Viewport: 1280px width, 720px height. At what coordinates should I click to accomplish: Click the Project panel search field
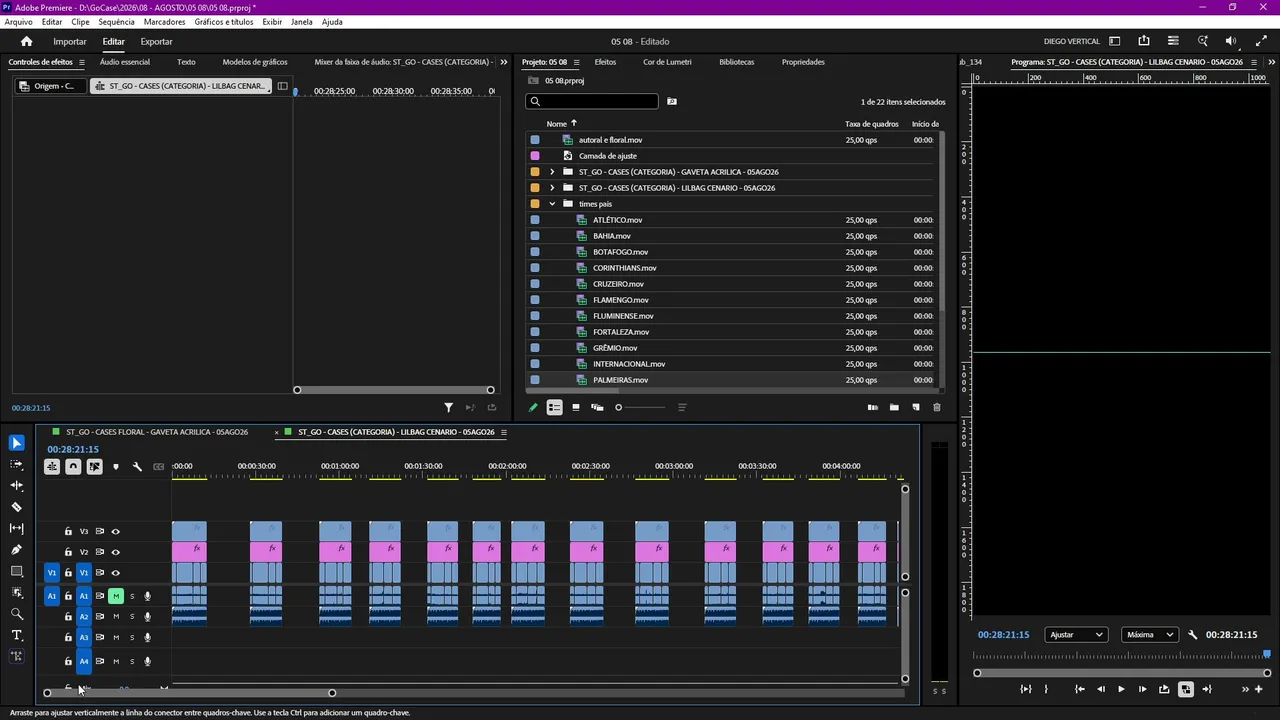[x=592, y=101]
